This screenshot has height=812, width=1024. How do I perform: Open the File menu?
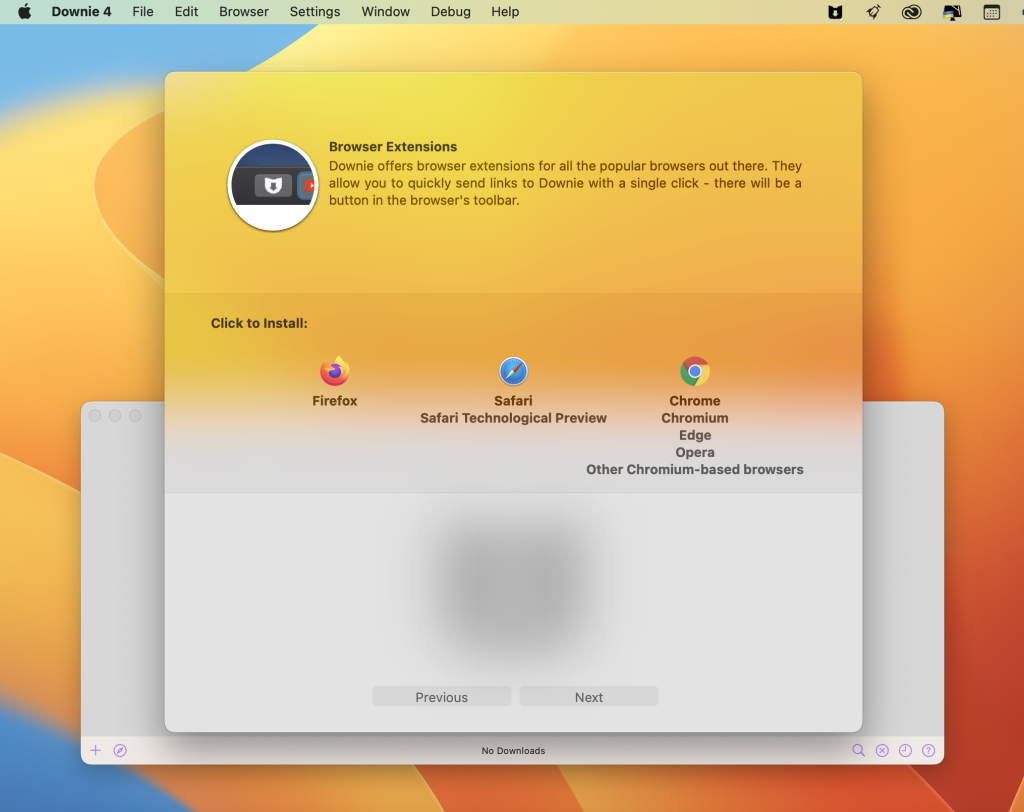pos(142,12)
